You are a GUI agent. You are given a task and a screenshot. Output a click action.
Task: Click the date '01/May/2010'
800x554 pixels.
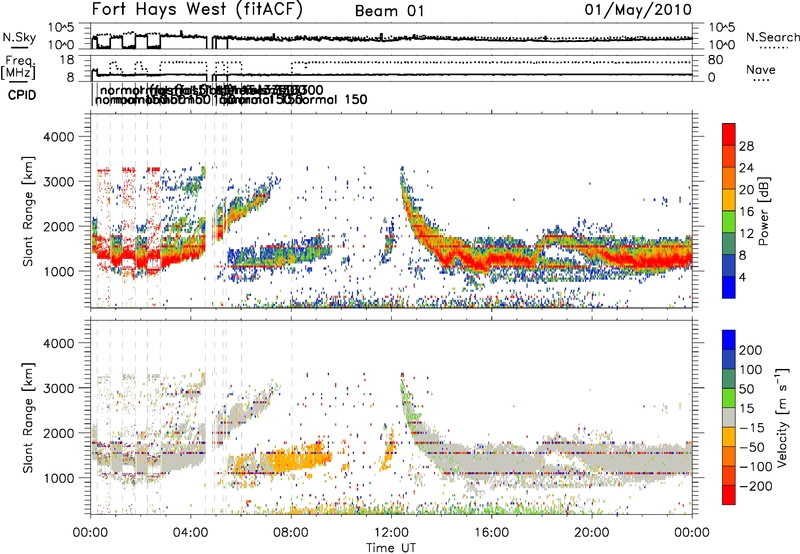click(638, 10)
